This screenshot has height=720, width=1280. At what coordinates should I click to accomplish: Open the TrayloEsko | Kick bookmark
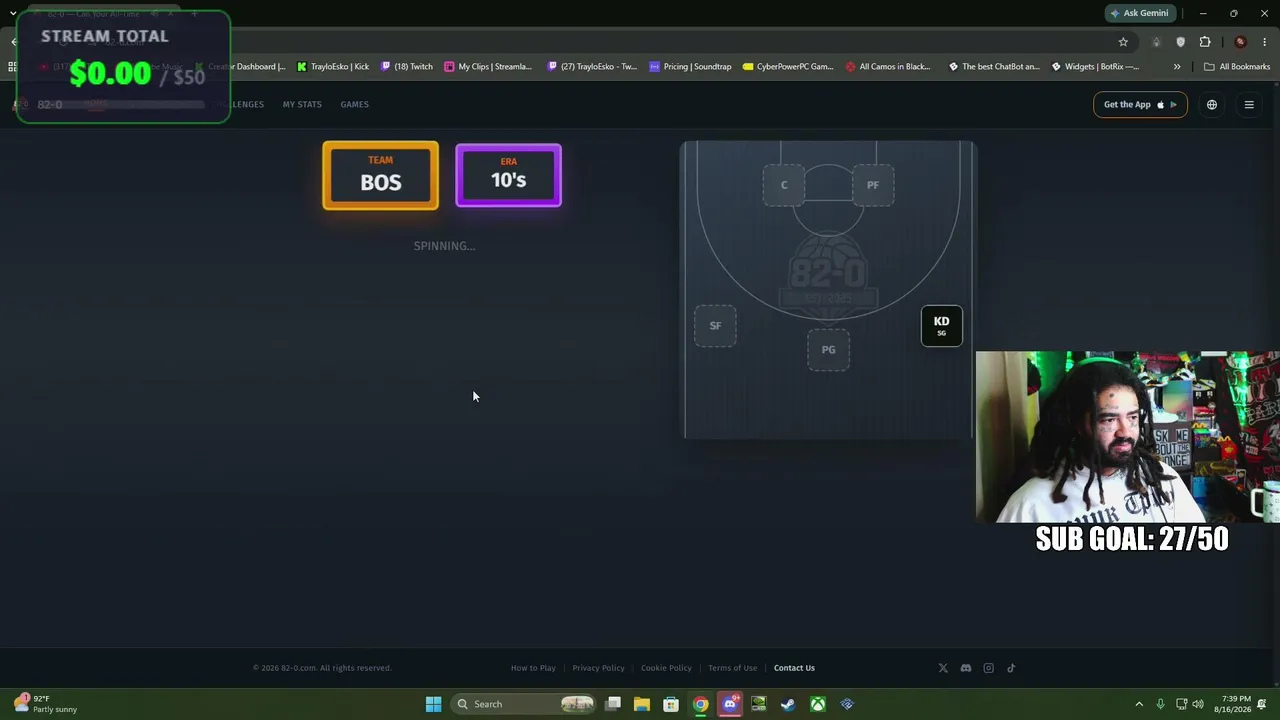coord(333,67)
